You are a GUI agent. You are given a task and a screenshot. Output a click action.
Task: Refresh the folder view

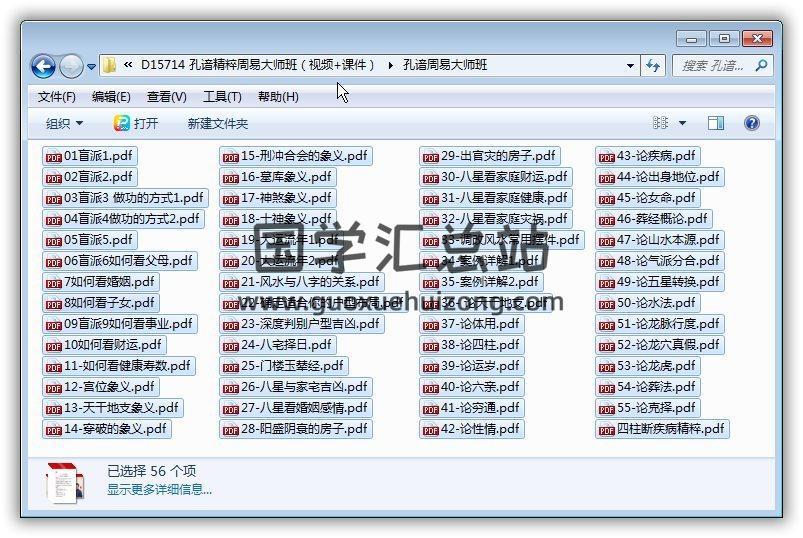click(x=653, y=66)
